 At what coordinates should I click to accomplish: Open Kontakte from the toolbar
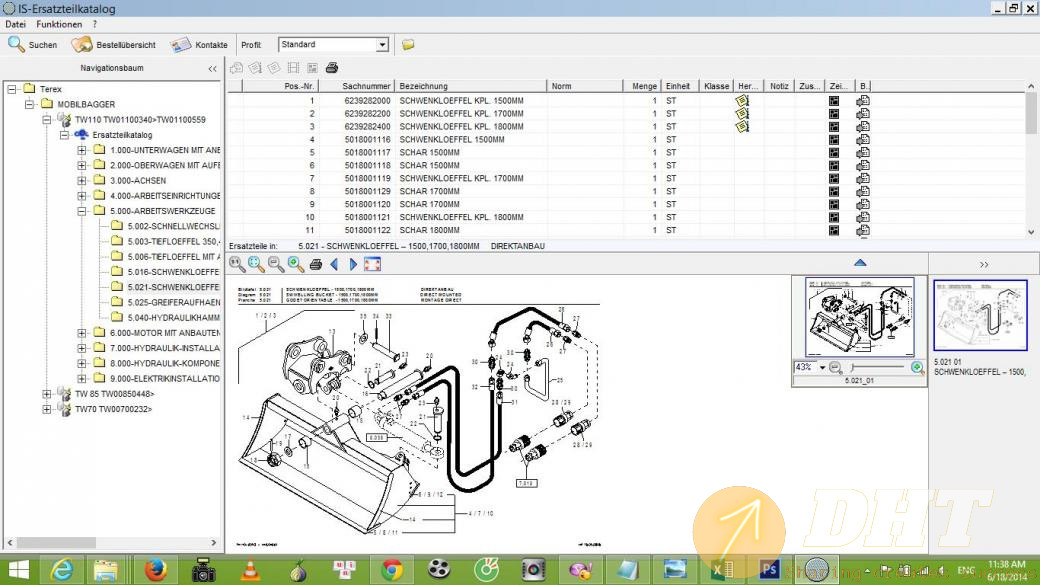pos(198,44)
